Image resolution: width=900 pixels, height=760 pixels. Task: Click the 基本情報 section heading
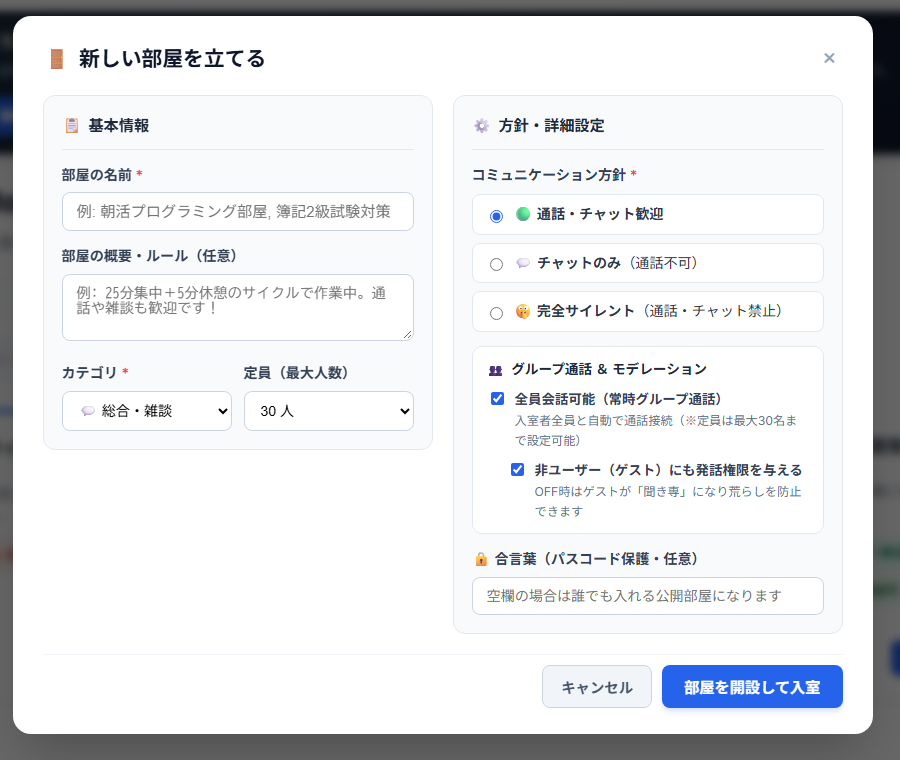[119, 125]
